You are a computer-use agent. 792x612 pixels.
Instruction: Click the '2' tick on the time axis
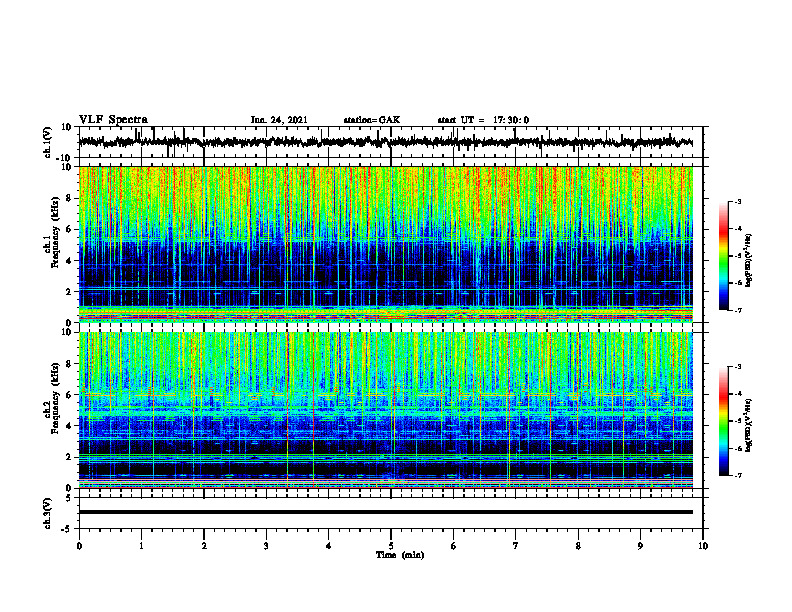(204, 546)
